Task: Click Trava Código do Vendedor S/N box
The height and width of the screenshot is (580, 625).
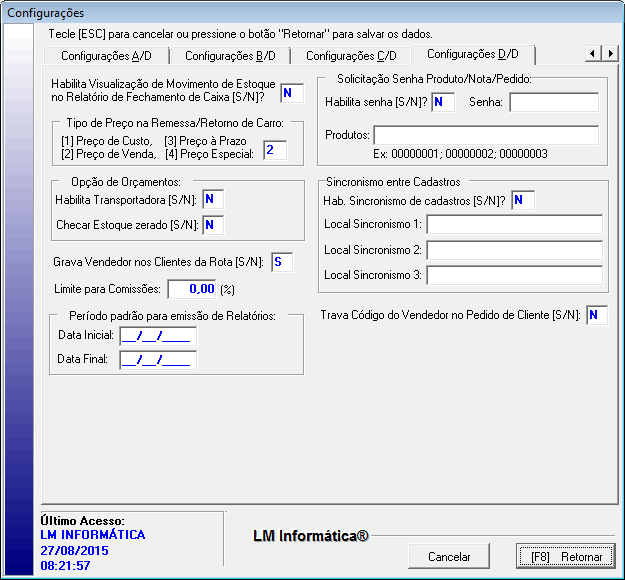Action: pos(596,316)
